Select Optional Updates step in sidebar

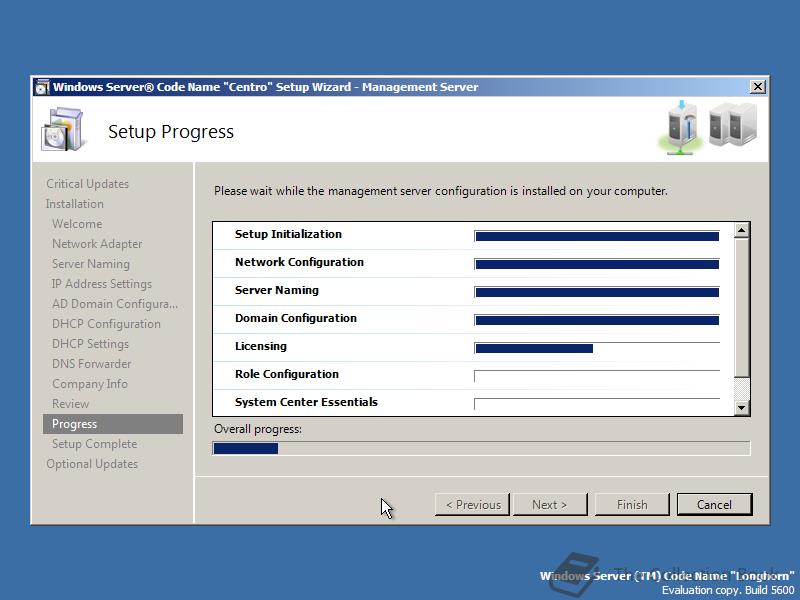92,464
